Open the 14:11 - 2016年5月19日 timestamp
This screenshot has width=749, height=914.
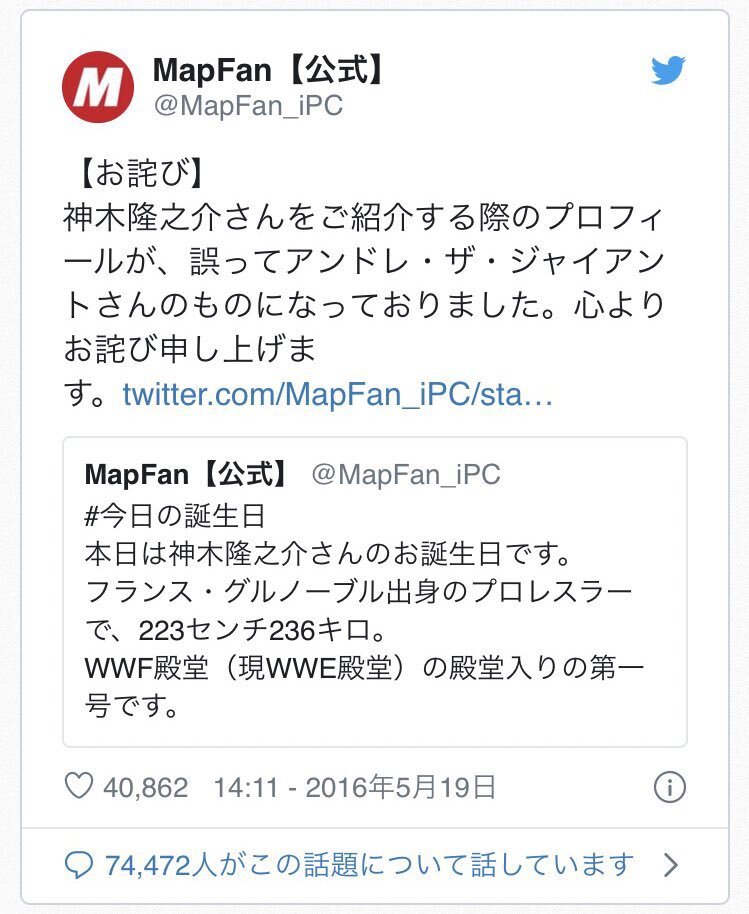coord(354,788)
